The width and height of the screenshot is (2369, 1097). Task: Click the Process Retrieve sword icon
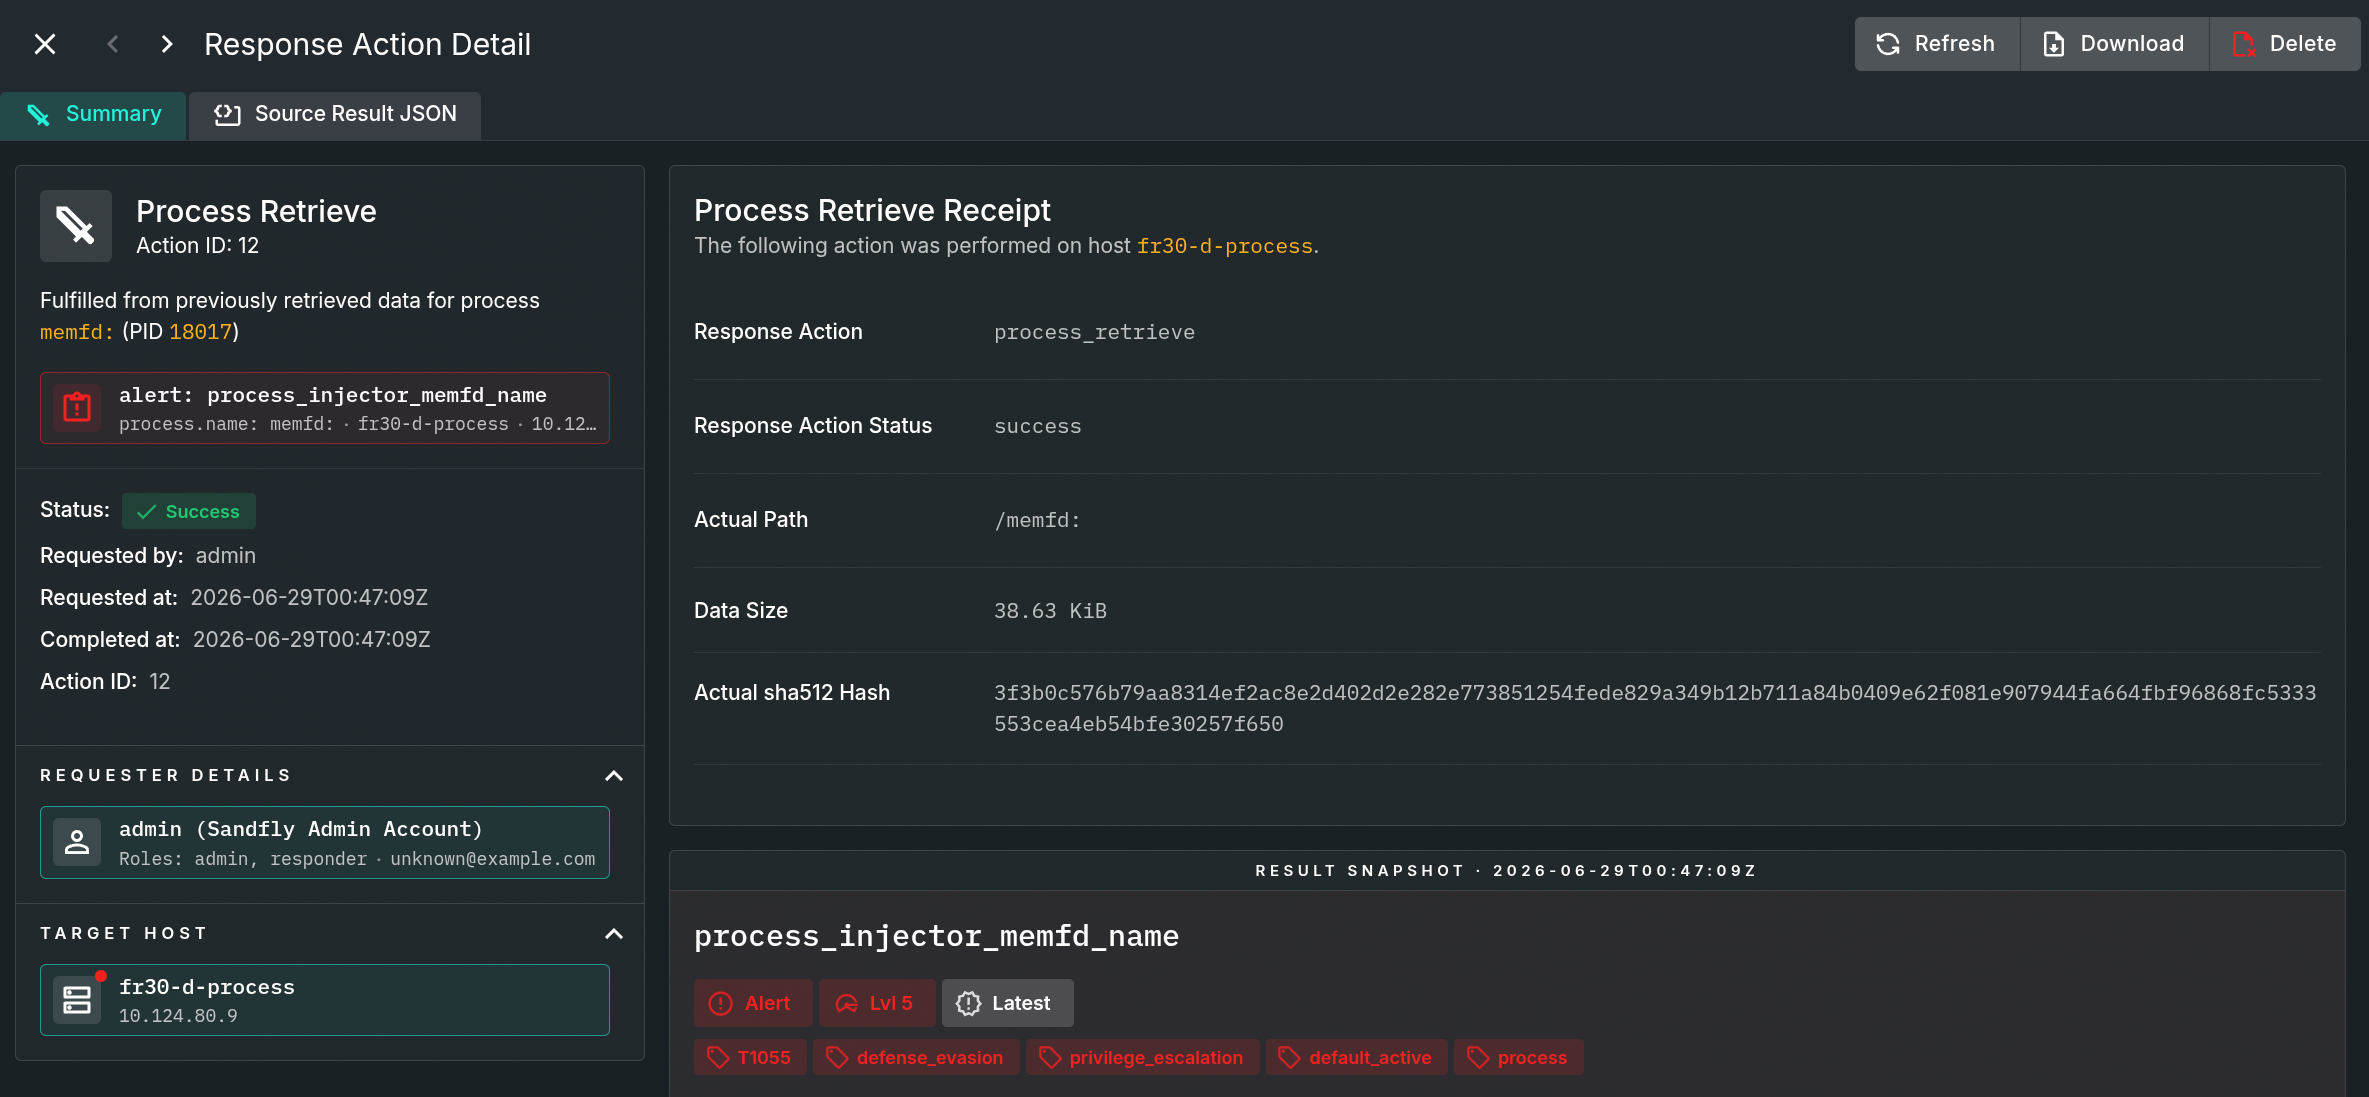[x=76, y=226]
